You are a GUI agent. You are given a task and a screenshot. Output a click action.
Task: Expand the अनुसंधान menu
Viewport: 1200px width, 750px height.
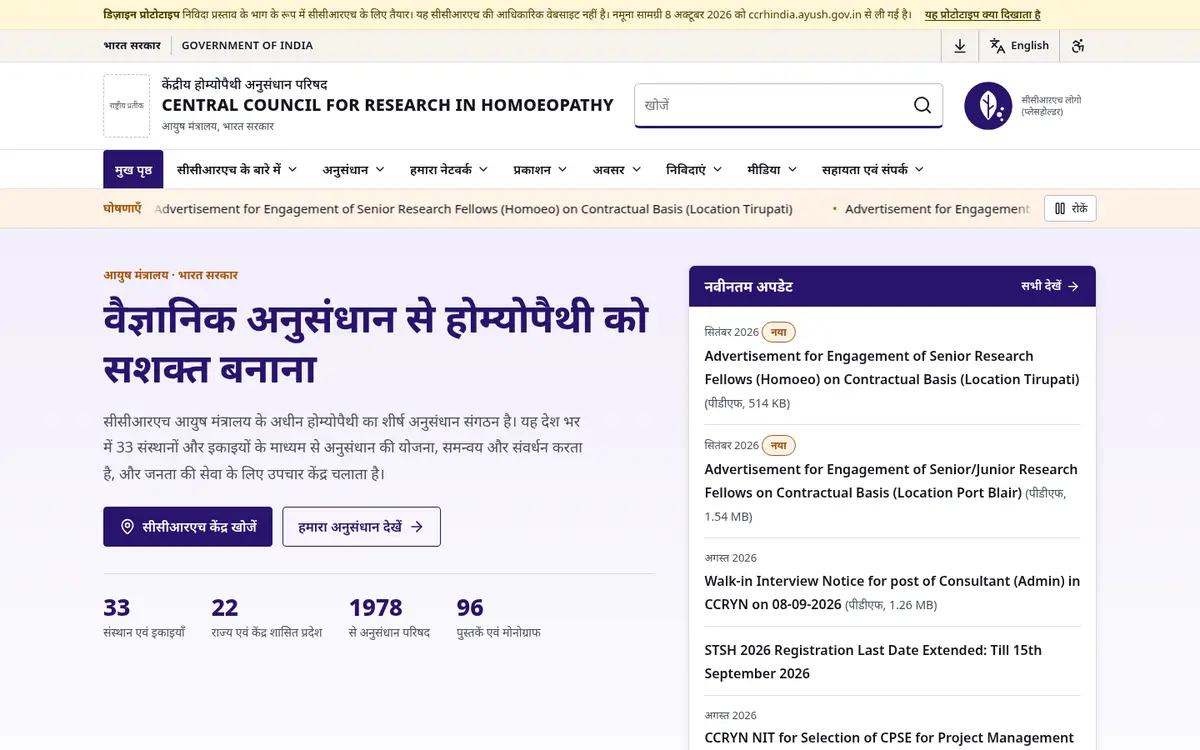coord(353,170)
